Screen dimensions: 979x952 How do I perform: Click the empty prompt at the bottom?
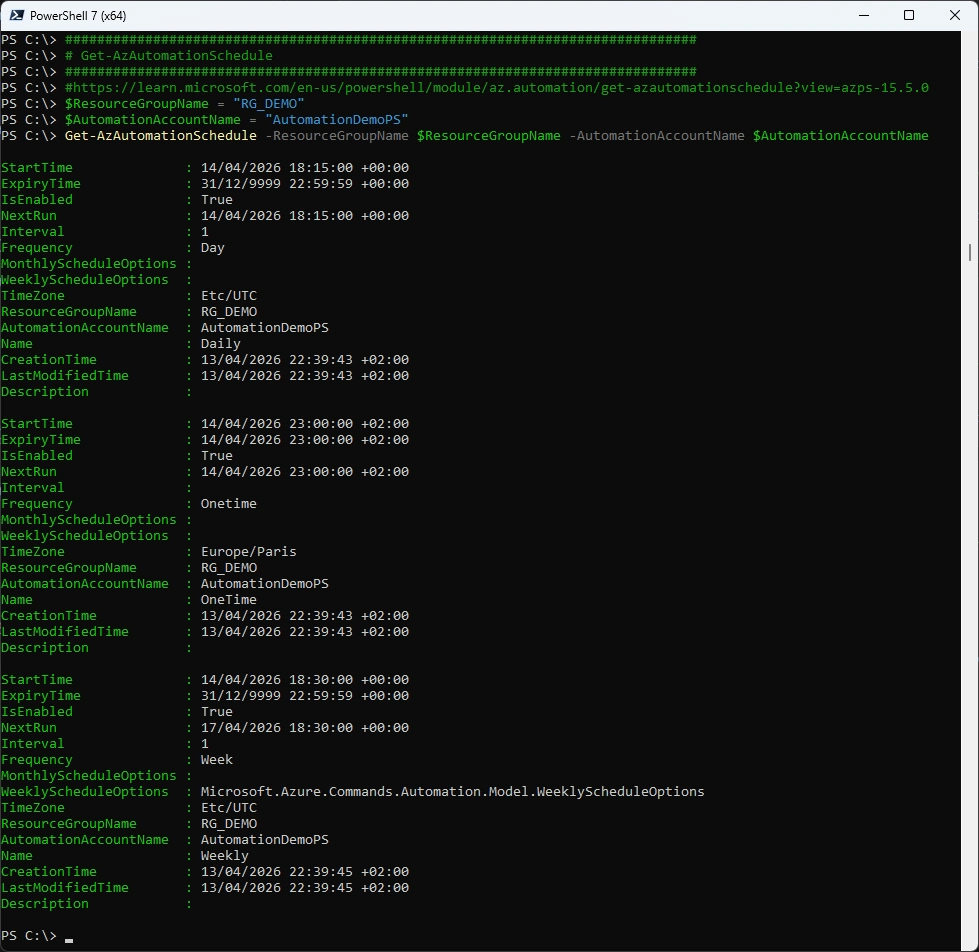click(67, 936)
